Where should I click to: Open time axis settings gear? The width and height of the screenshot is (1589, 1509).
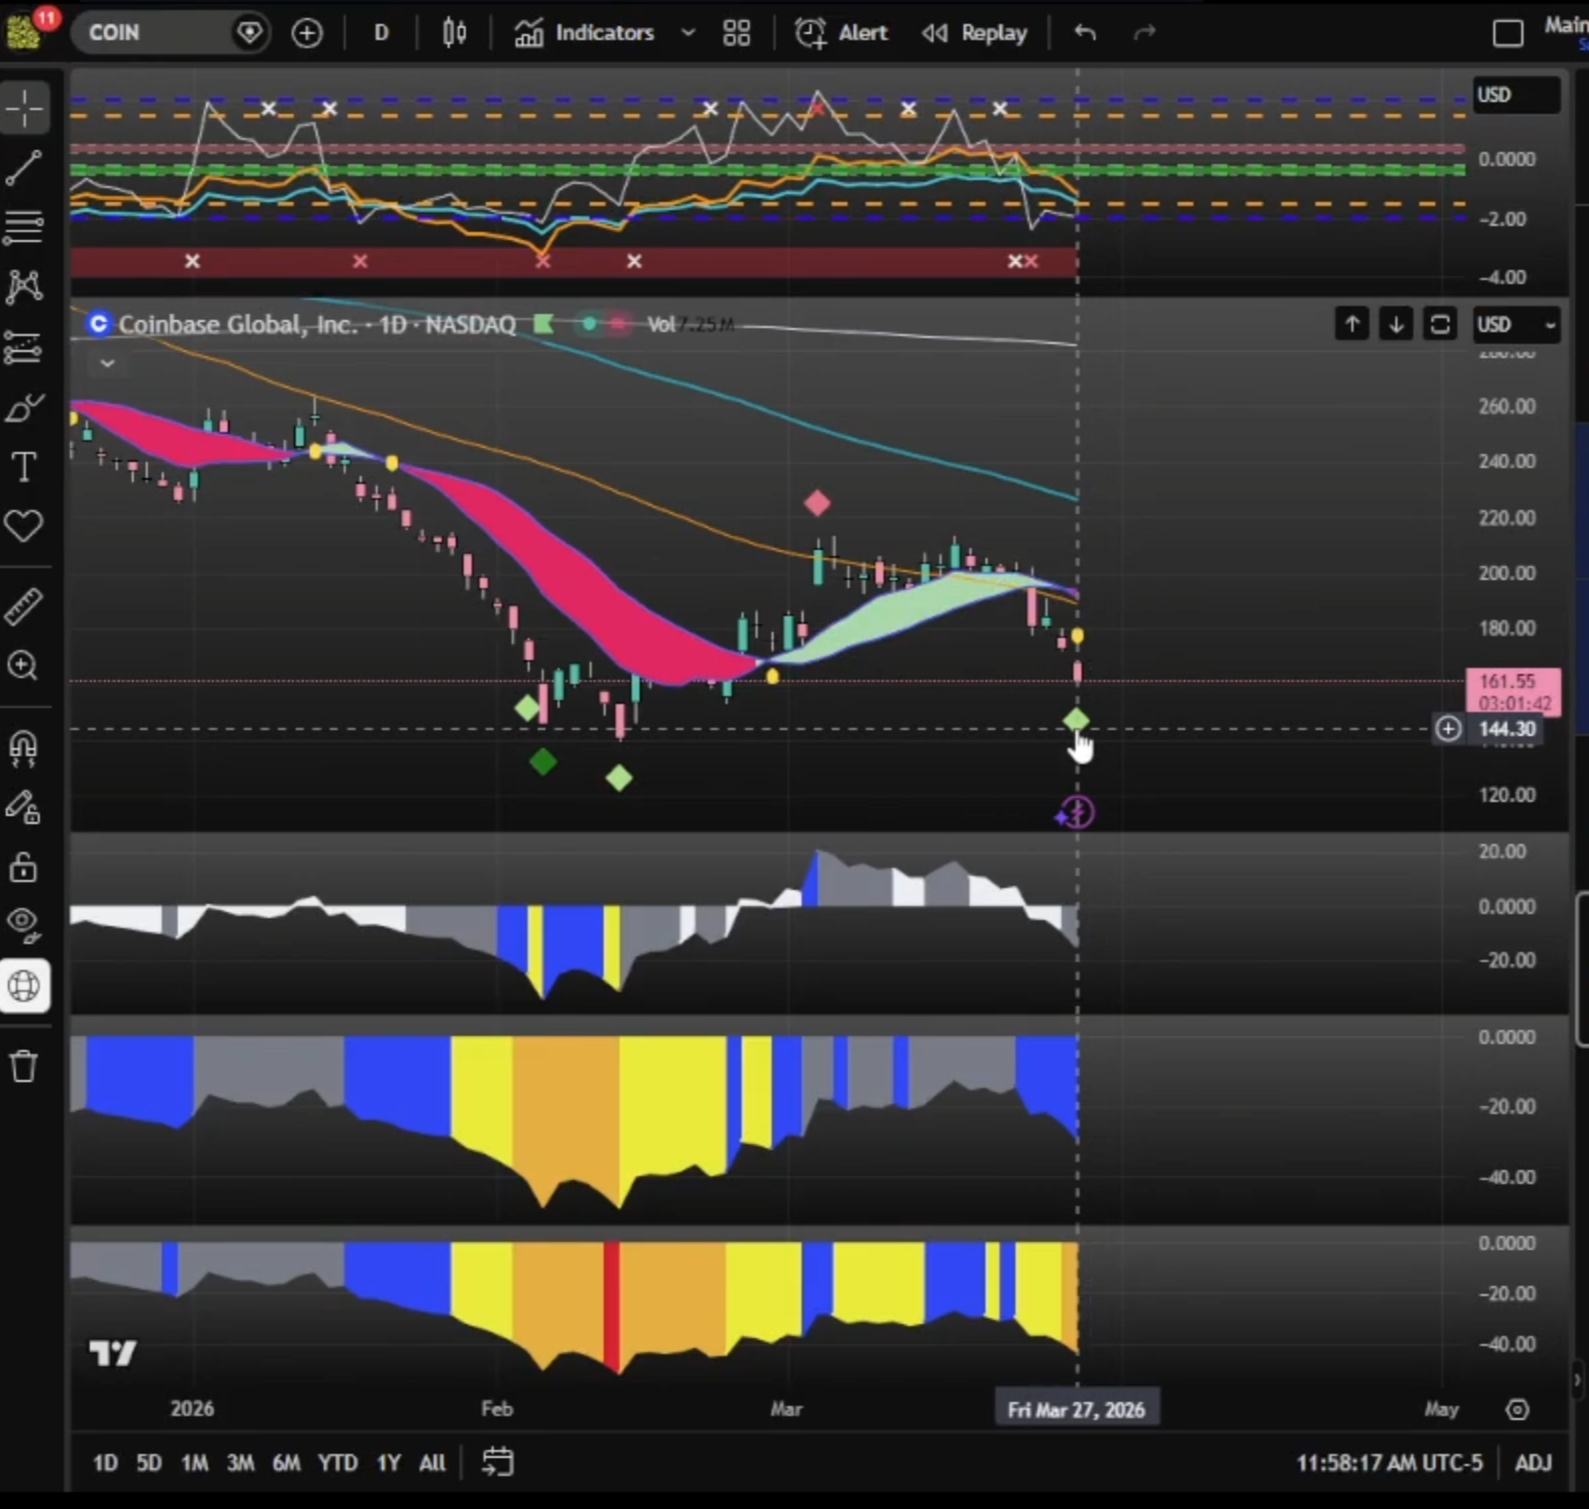(1518, 1410)
